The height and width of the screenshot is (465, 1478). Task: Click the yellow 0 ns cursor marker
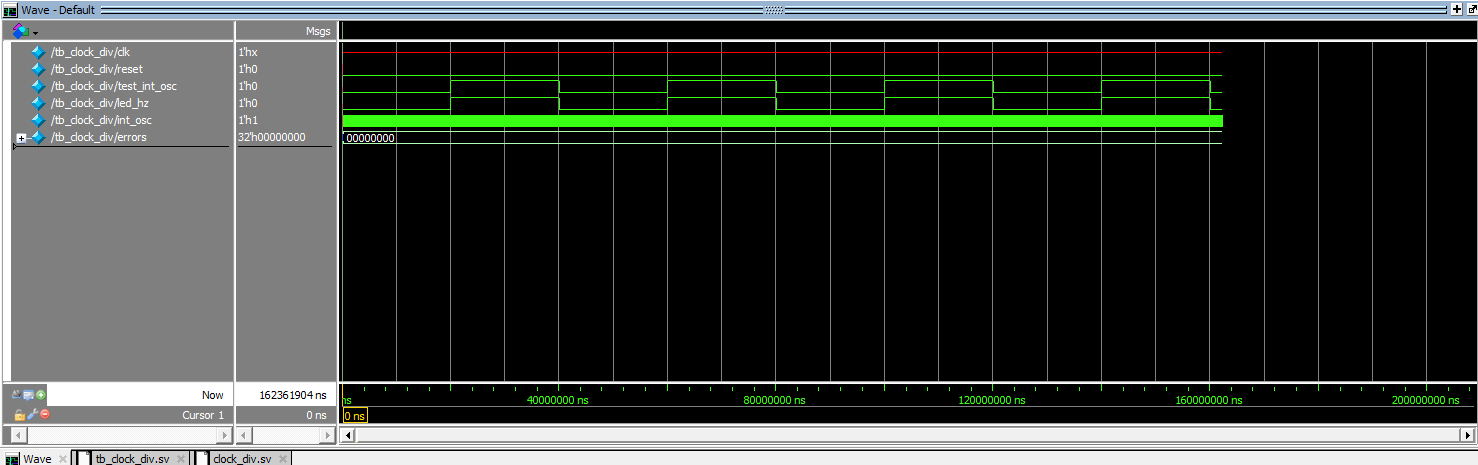354,415
